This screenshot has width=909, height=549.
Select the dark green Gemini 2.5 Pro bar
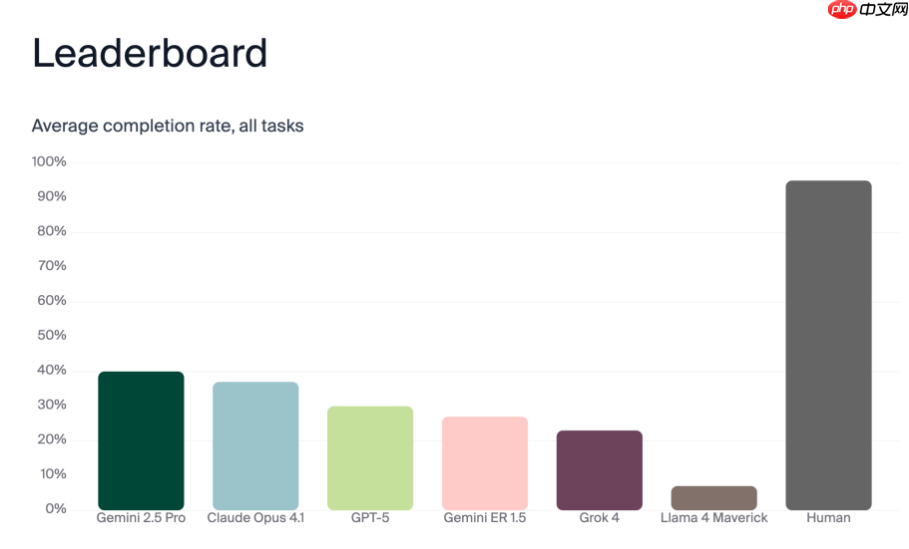click(141, 440)
